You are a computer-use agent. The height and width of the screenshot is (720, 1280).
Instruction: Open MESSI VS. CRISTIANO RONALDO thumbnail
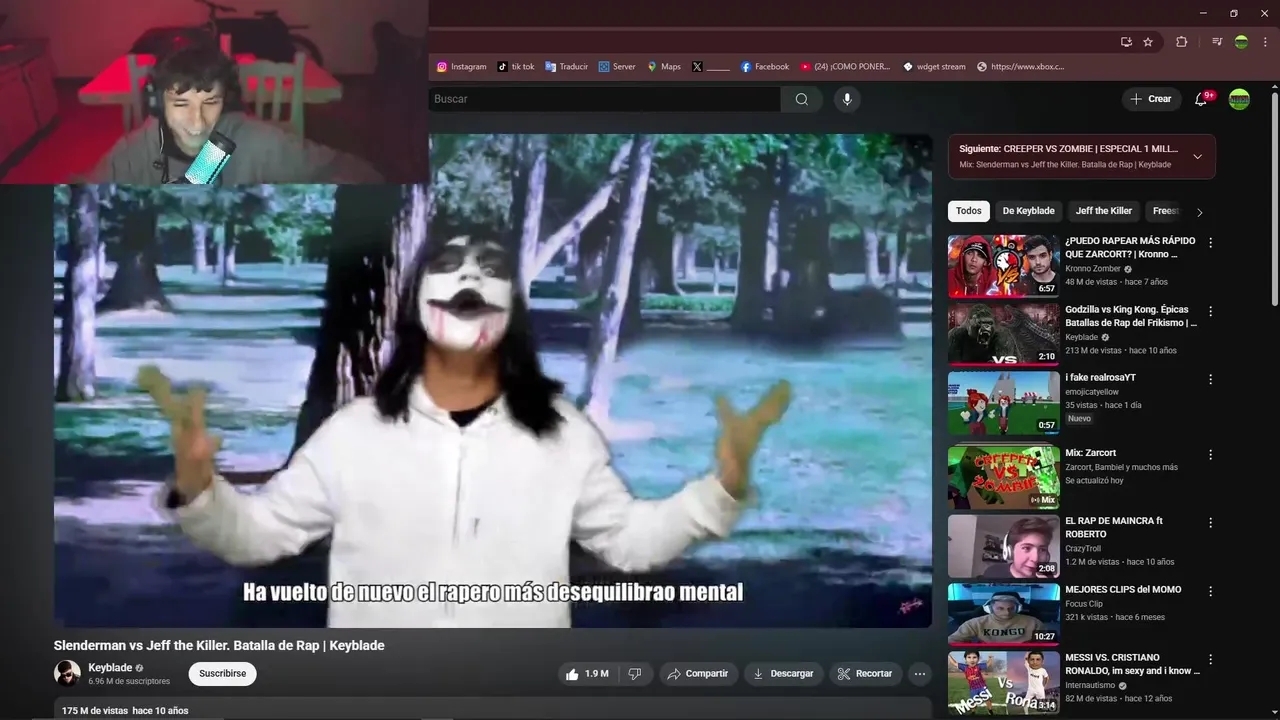click(1003, 682)
